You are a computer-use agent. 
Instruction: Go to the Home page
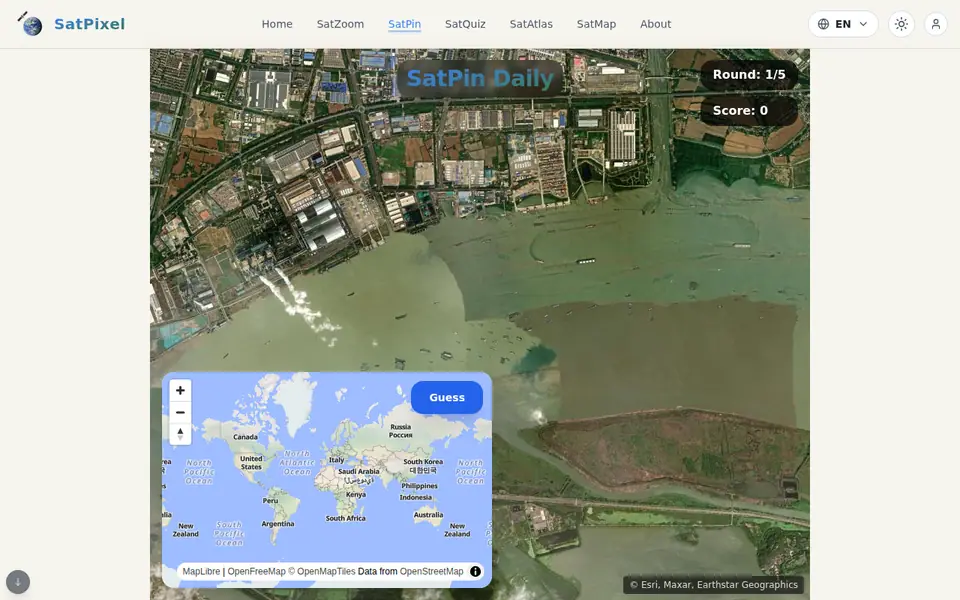pyautogui.click(x=277, y=24)
